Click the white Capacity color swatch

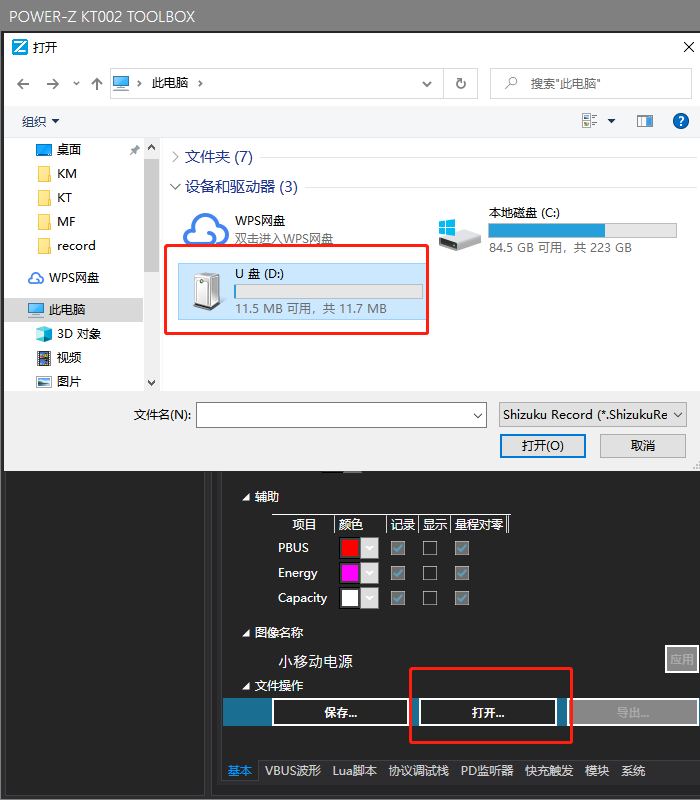349,598
